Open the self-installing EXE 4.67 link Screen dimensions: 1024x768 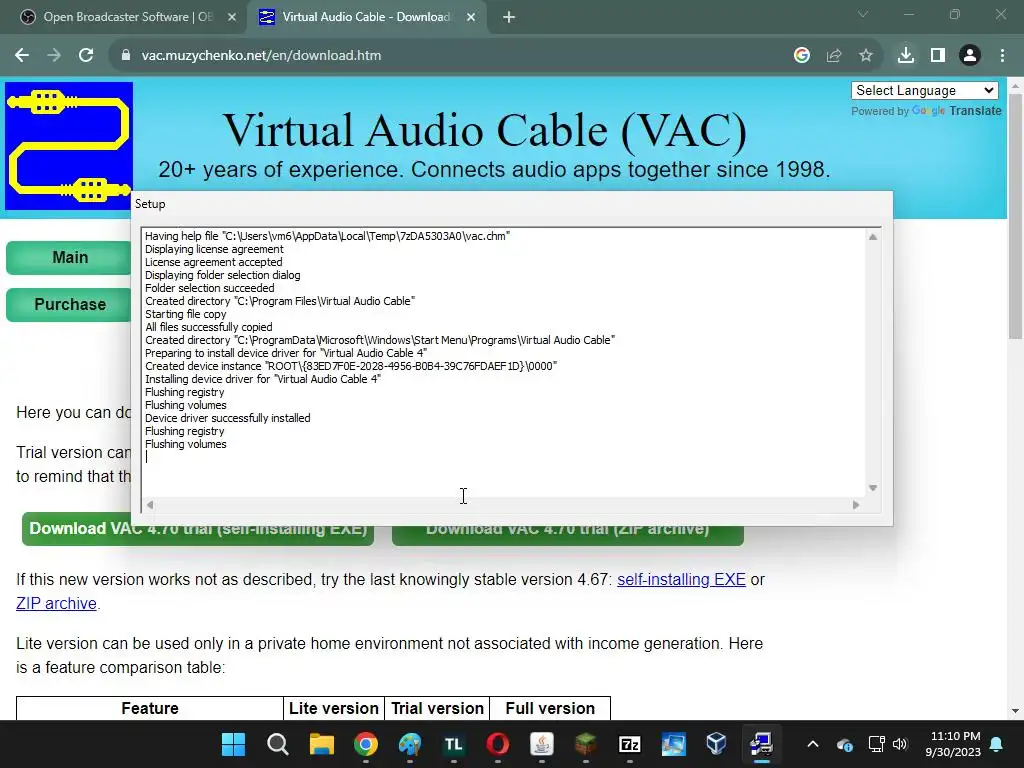[x=681, y=579]
